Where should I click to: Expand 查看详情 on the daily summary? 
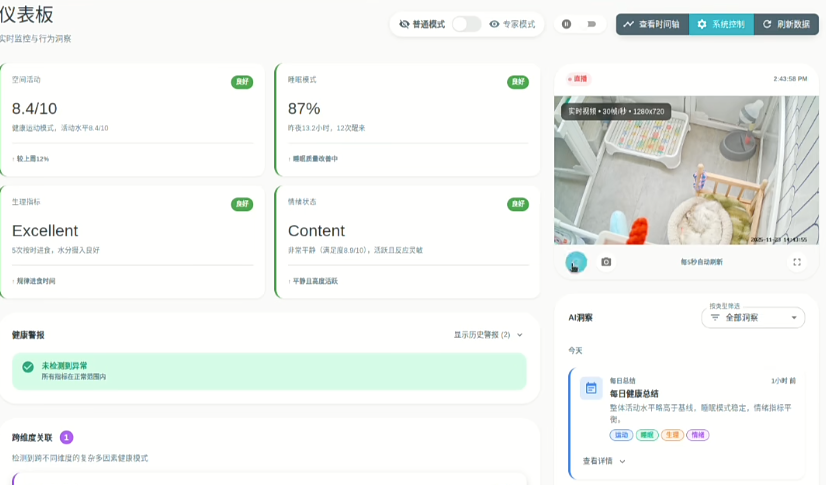pos(604,461)
